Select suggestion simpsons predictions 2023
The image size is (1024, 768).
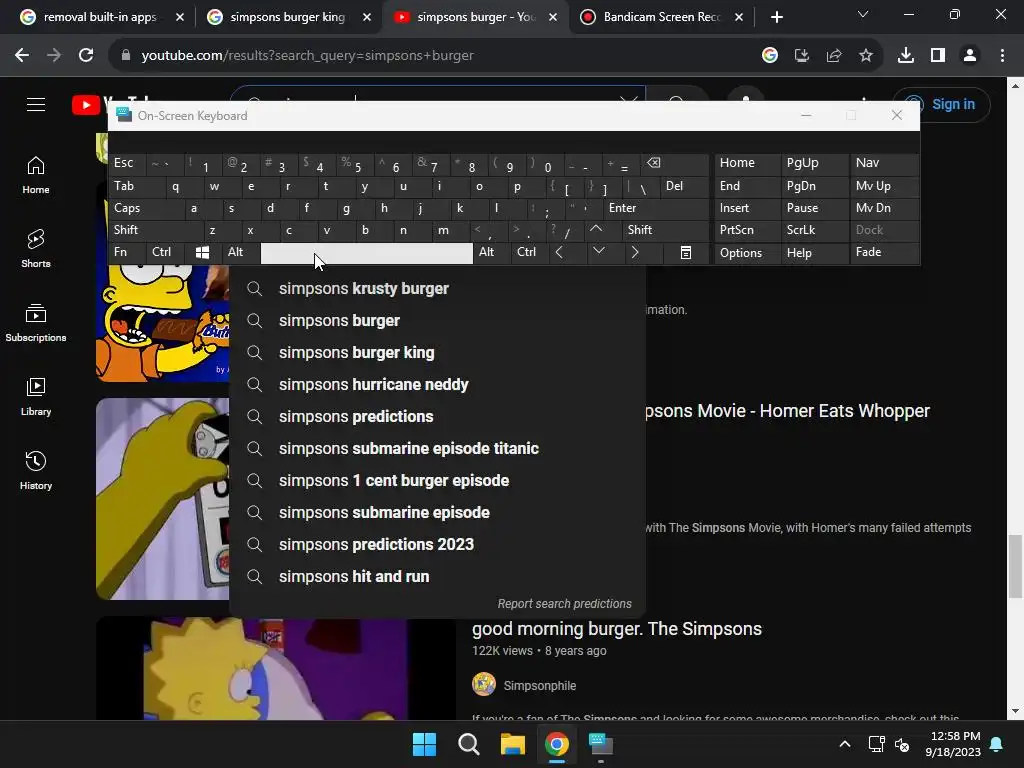pyautogui.click(x=437, y=545)
